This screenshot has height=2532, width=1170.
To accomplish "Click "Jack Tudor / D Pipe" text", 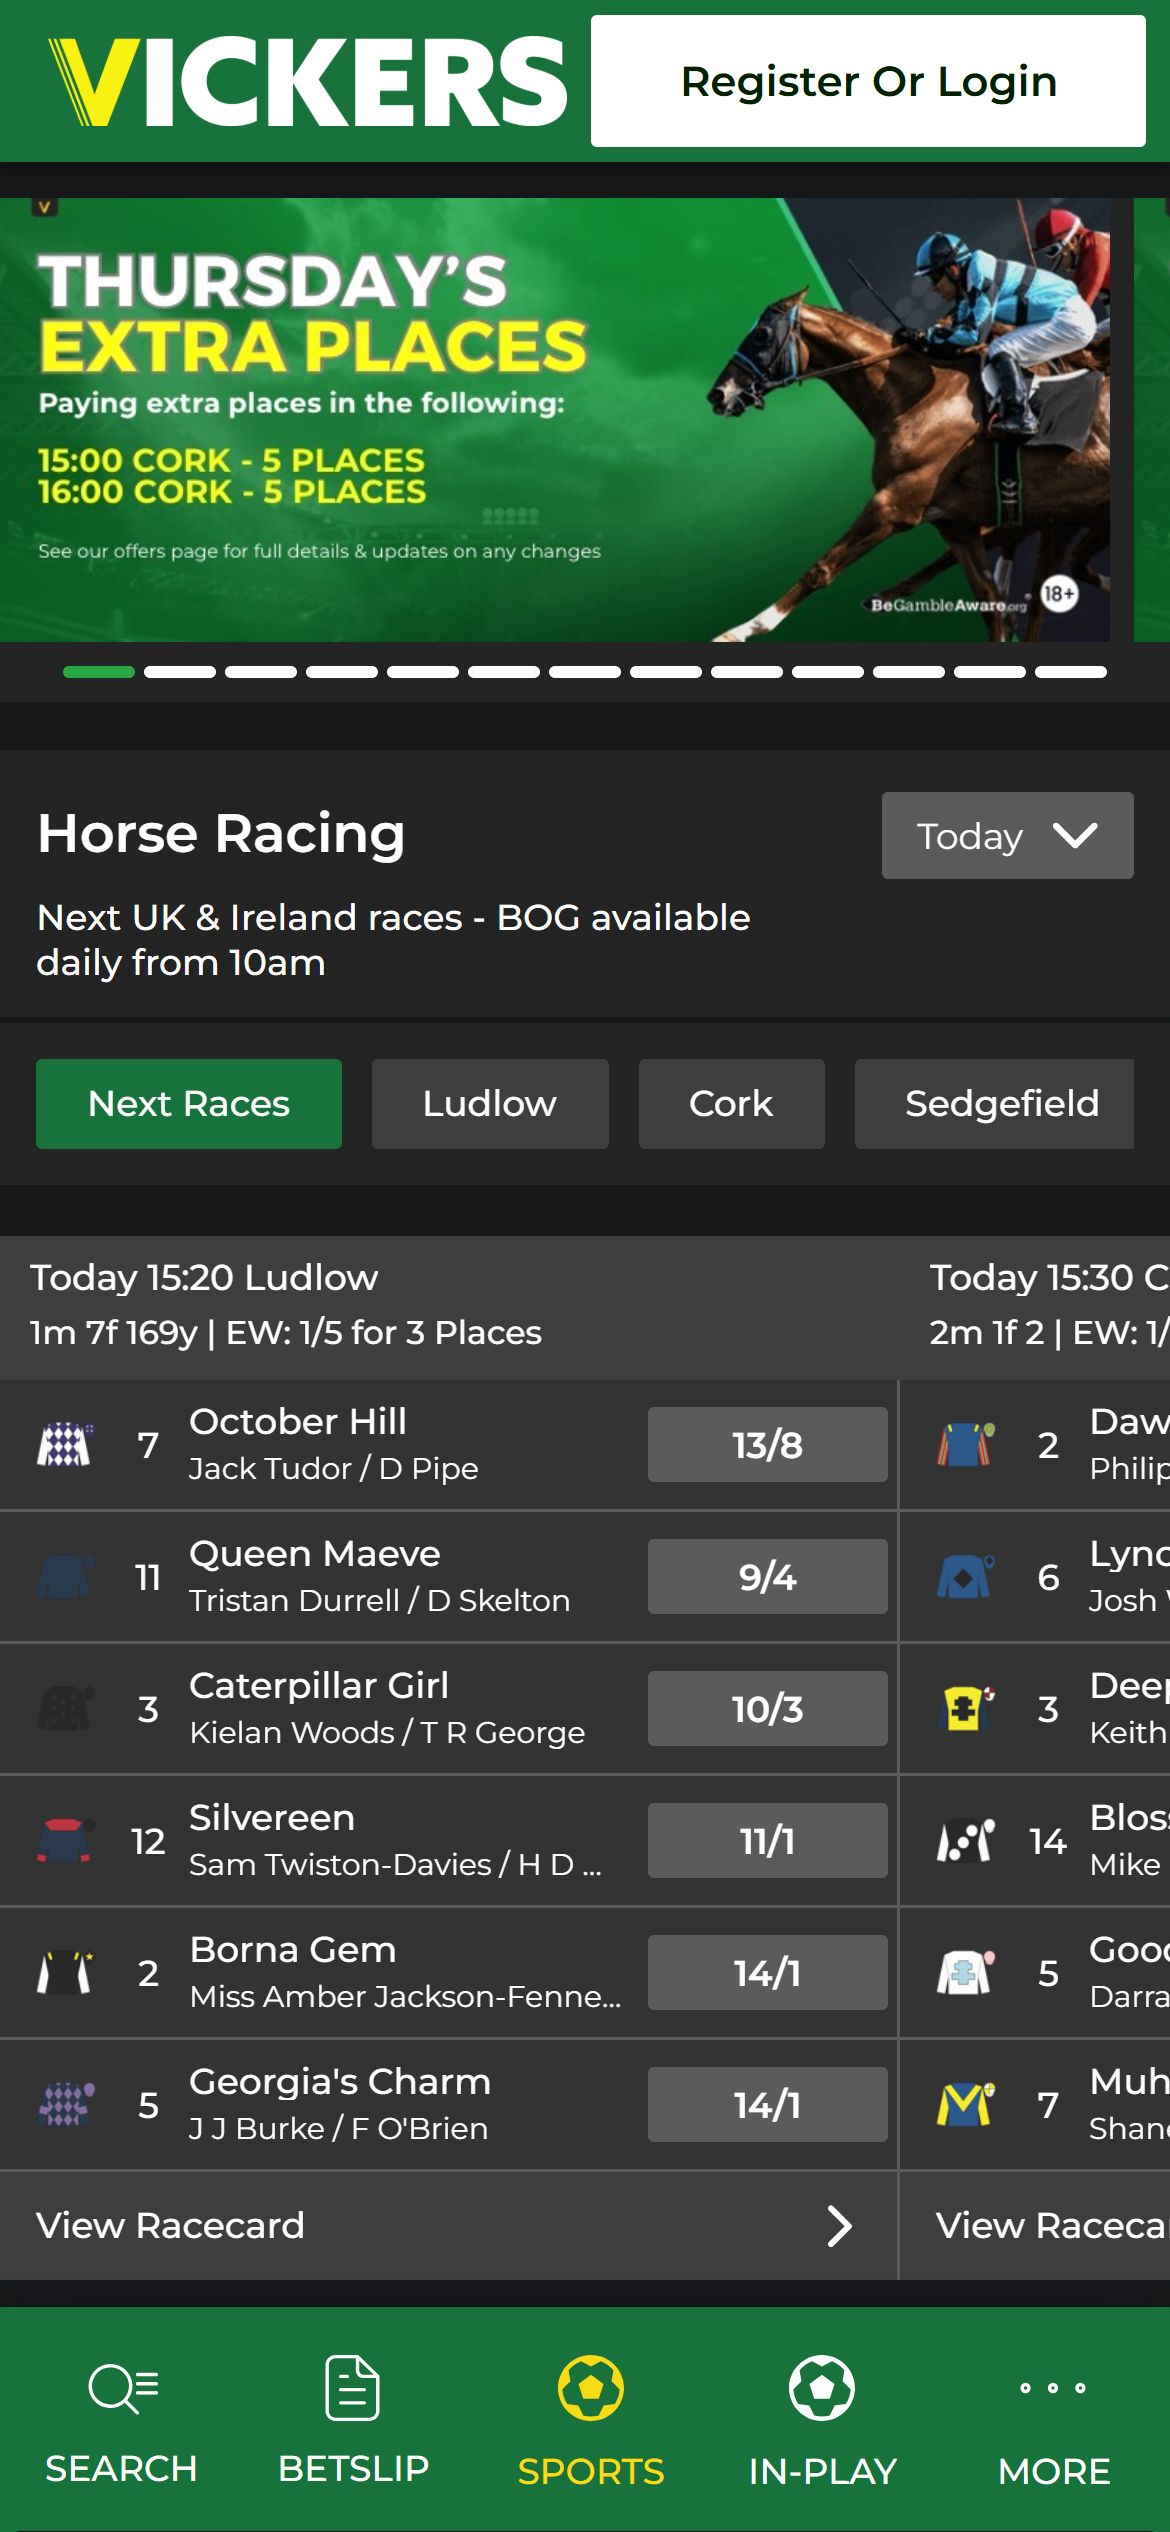I will coord(334,1468).
